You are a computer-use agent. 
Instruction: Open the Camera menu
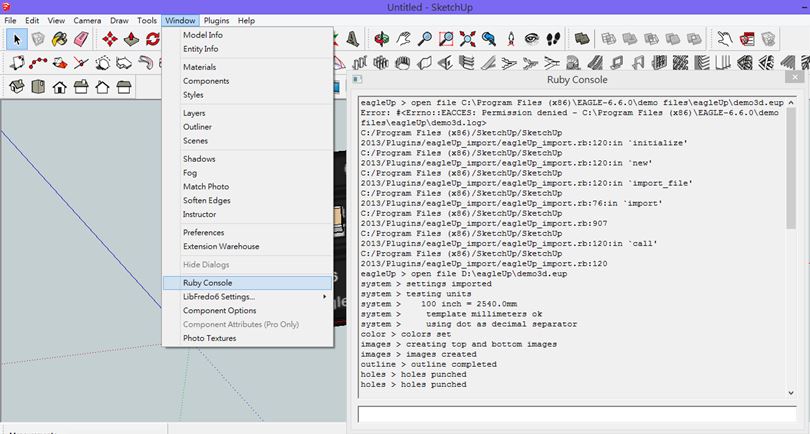pyautogui.click(x=87, y=21)
